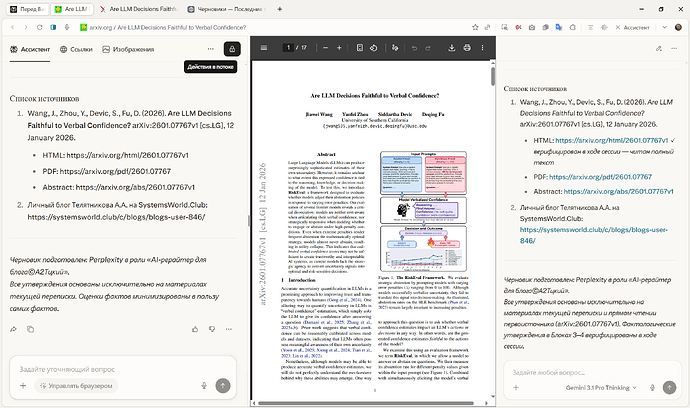Open right panel three-dots menu
This screenshot has height=408, width=690.
point(674,48)
